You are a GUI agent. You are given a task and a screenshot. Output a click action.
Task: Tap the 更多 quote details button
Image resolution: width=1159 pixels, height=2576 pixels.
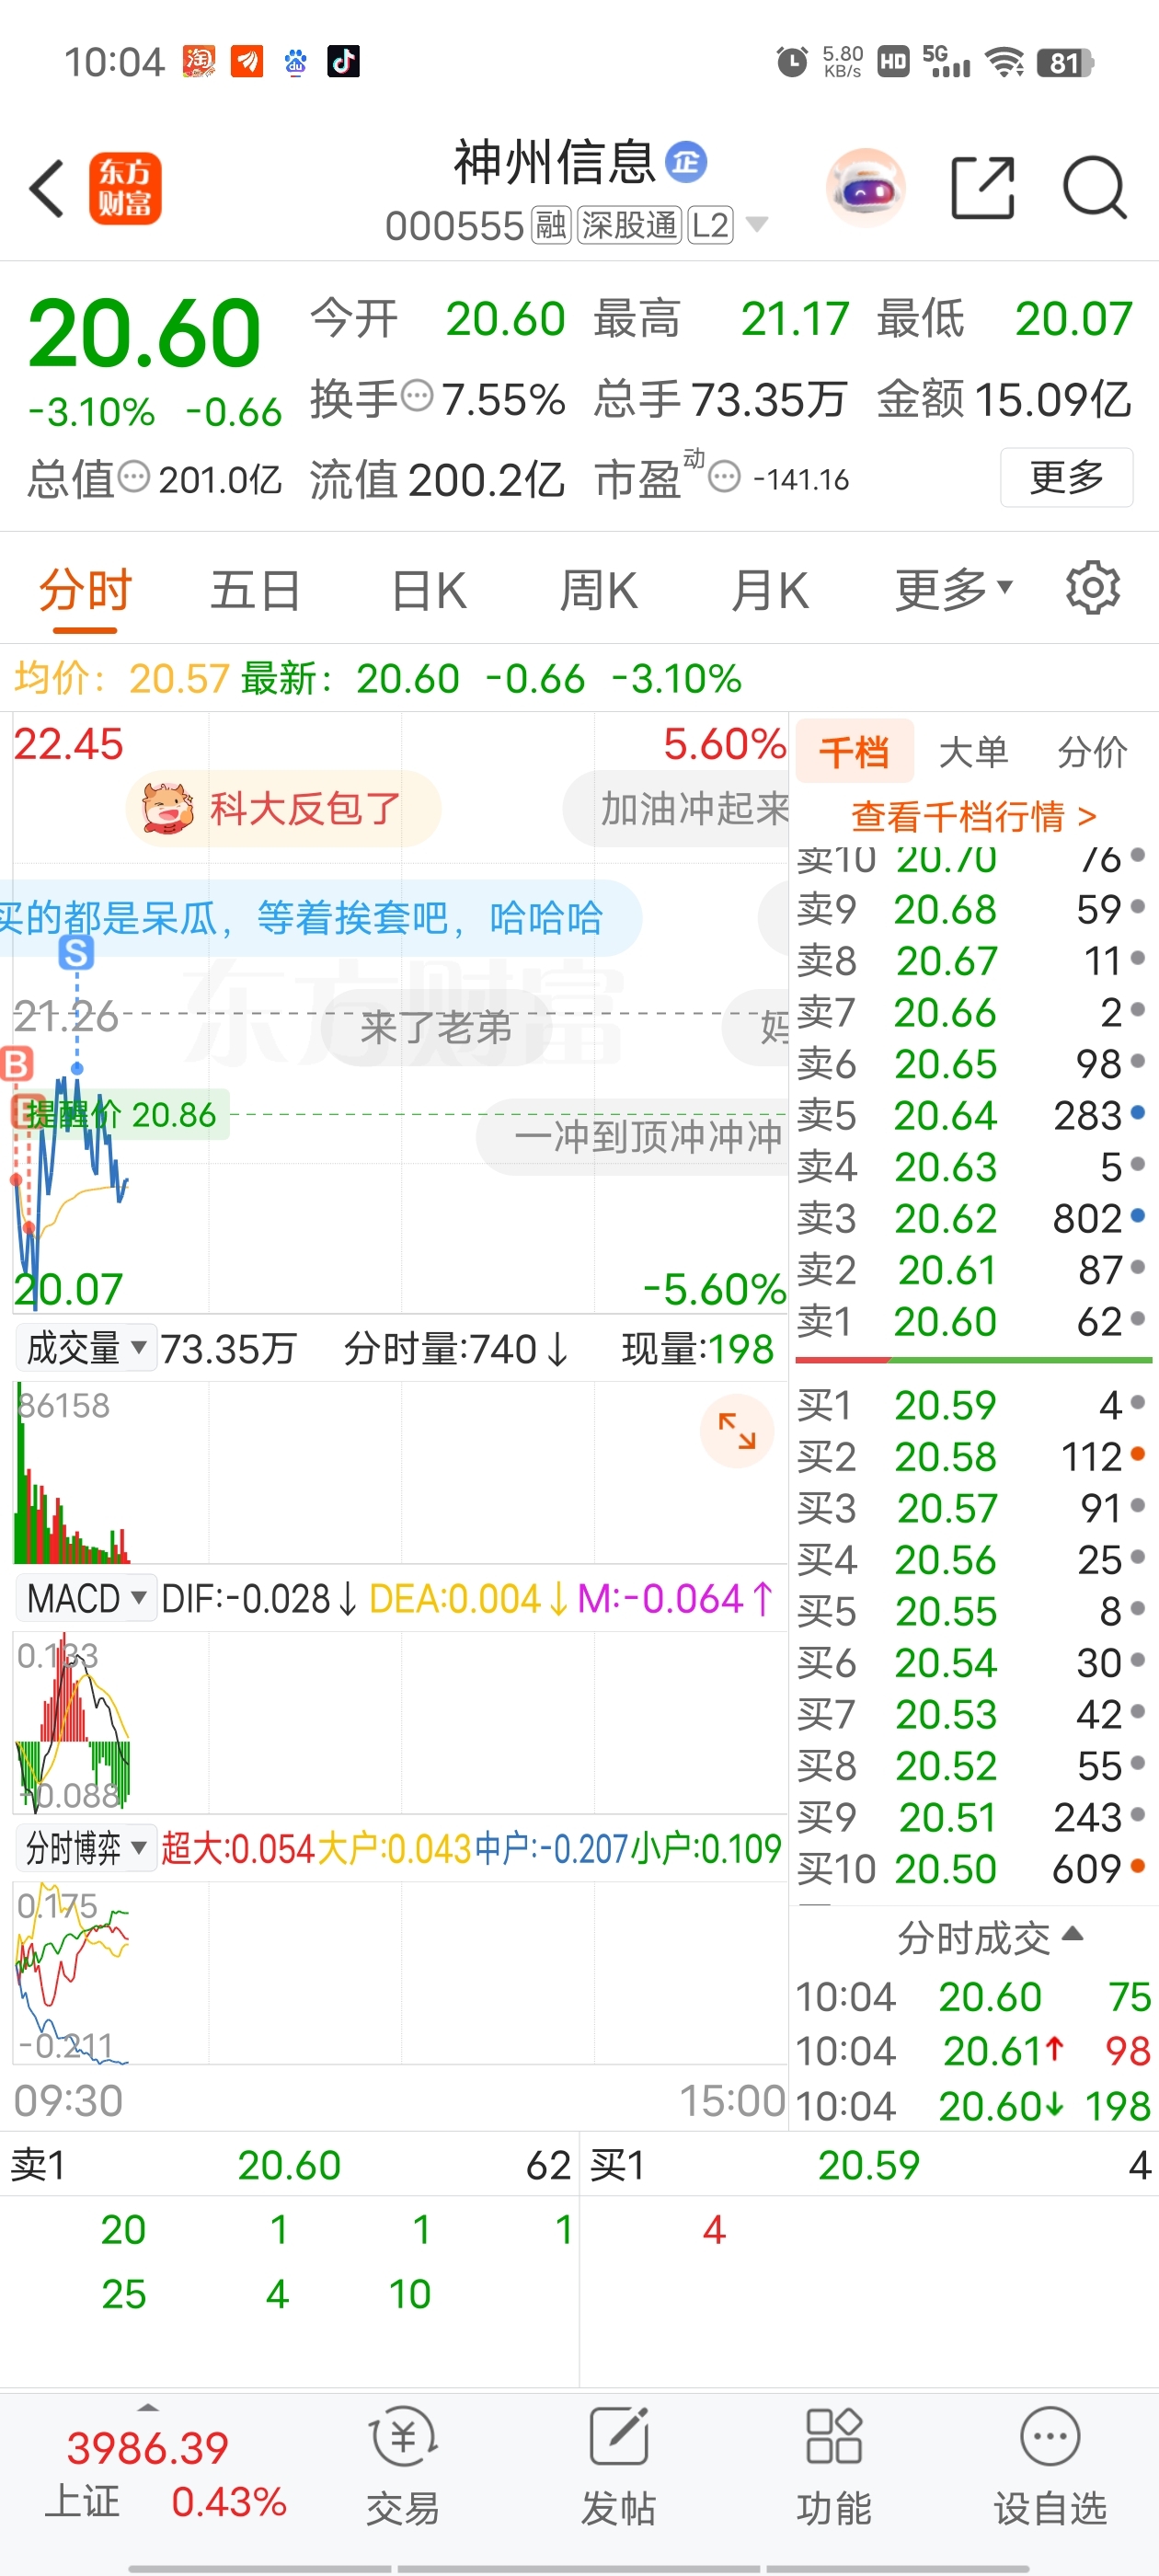1066,477
